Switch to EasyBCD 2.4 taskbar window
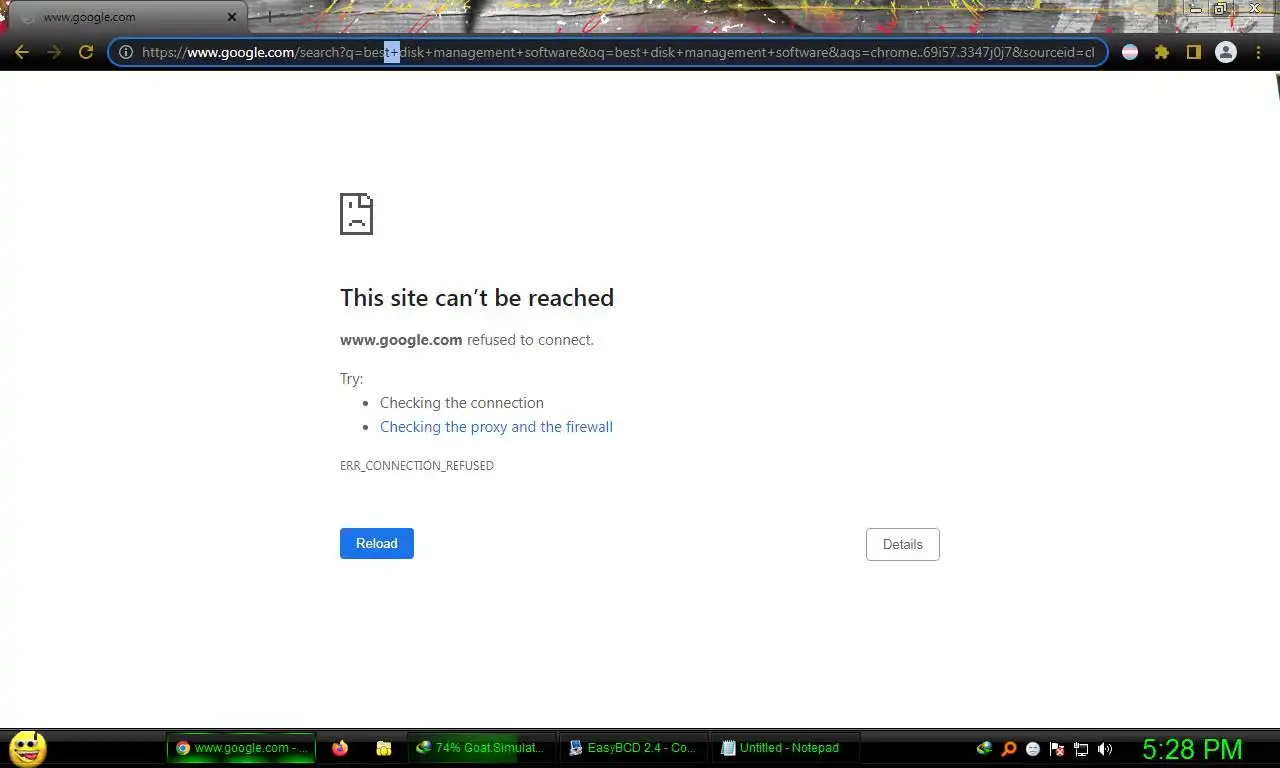This screenshot has height=768, width=1280. pyautogui.click(x=632, y=748)
